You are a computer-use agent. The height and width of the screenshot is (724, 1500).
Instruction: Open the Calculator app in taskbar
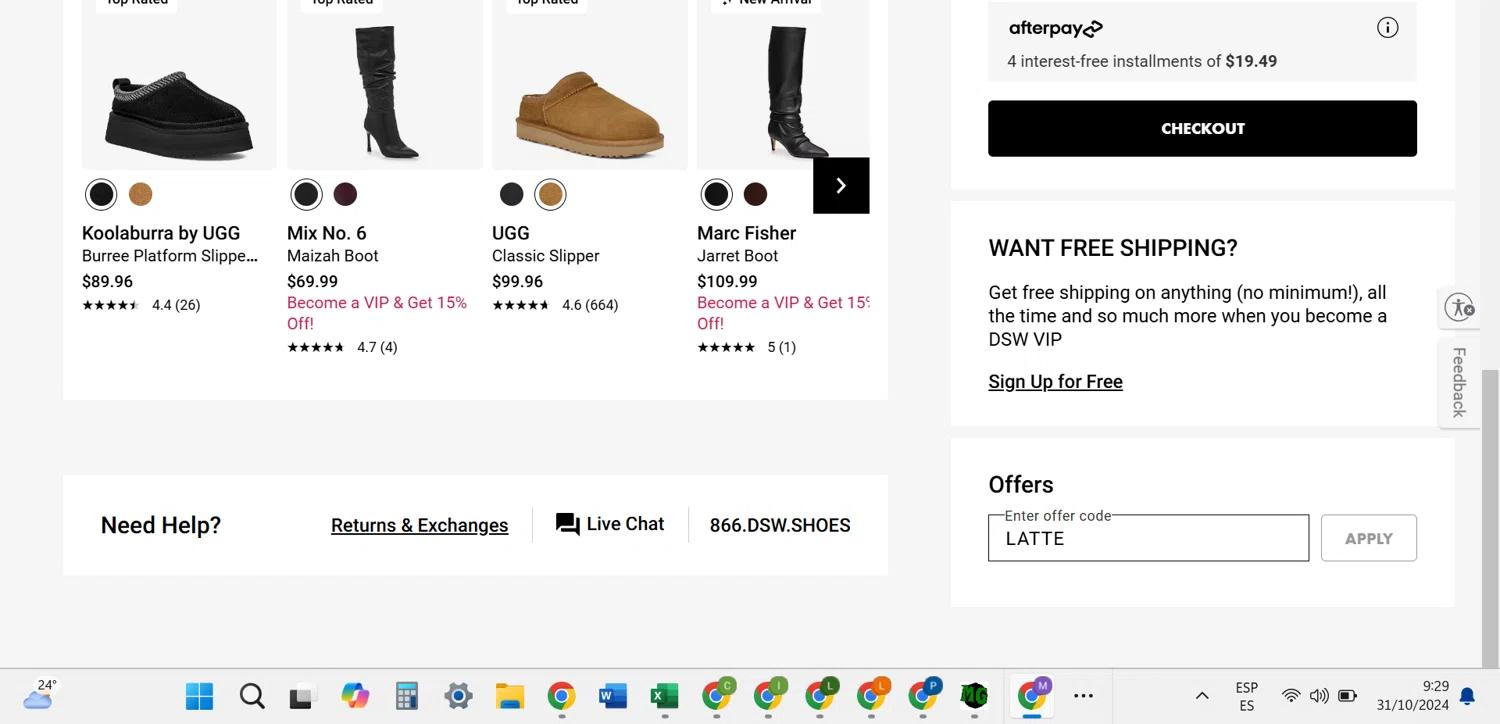[x=406, y=696]
